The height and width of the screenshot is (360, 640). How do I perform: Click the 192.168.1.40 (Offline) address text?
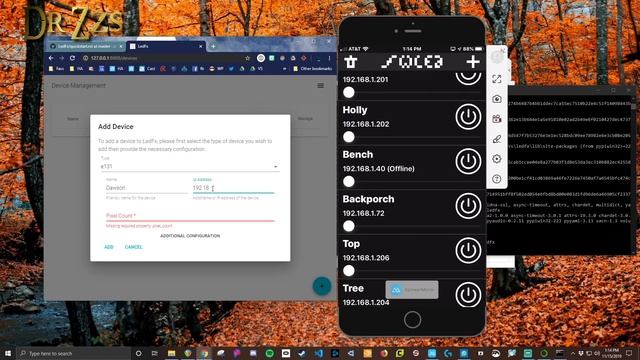[378, 169]
